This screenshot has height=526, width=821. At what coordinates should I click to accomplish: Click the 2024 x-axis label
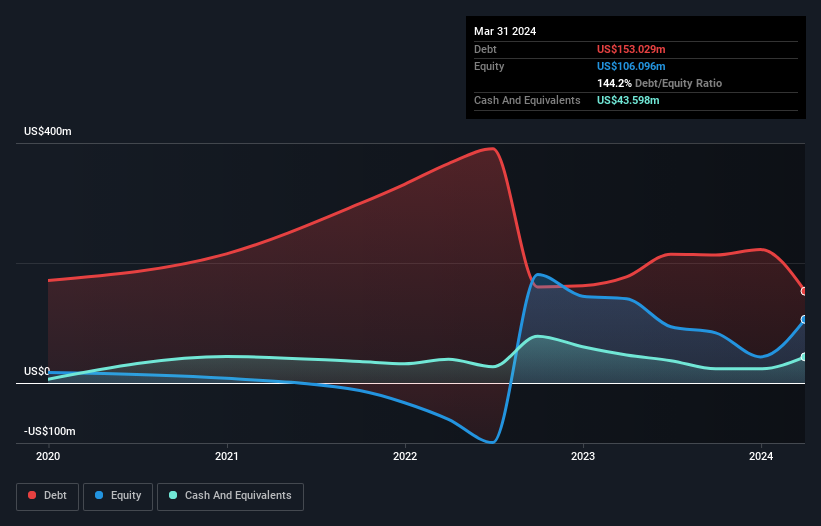tap(761, 456)
